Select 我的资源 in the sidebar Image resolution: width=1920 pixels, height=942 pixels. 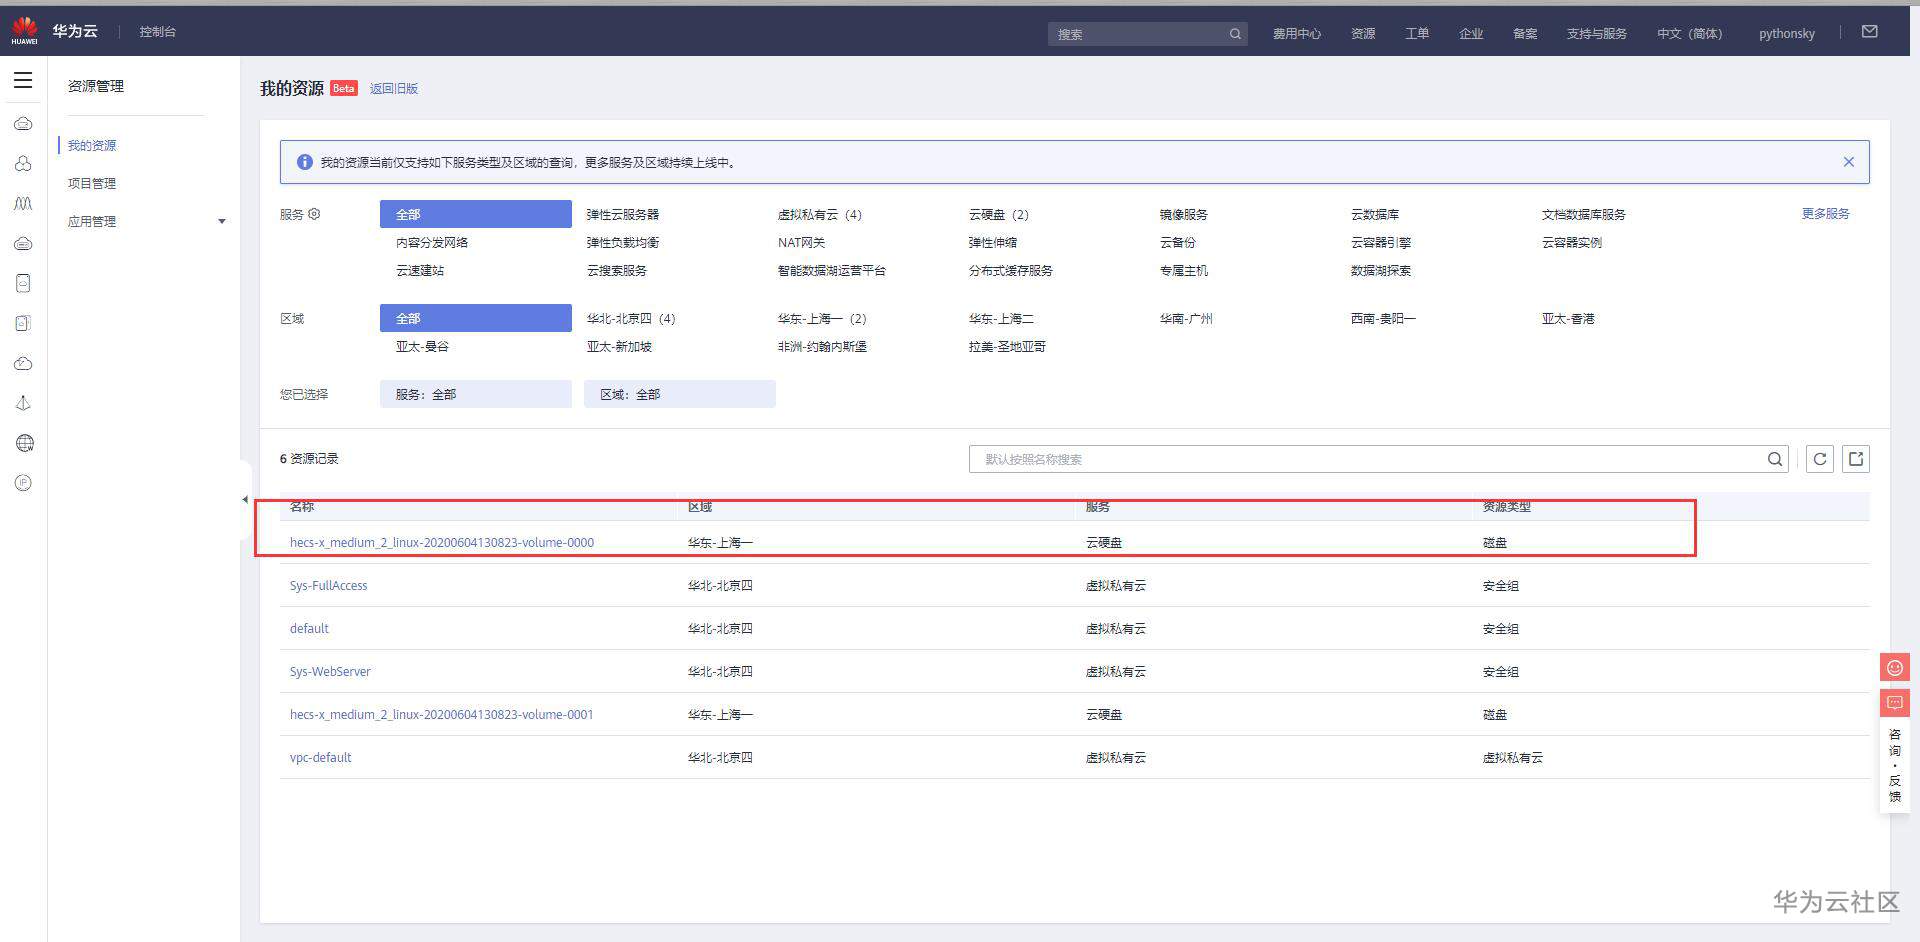[92, 146]
